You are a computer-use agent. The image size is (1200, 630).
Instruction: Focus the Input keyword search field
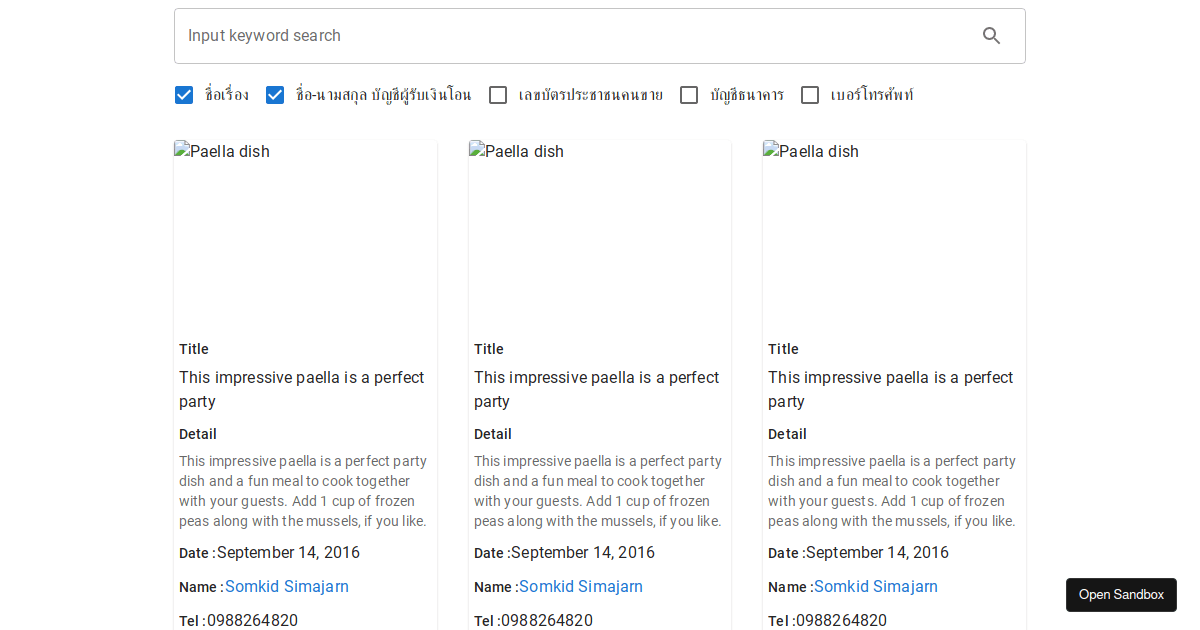(x=570, y=36)
